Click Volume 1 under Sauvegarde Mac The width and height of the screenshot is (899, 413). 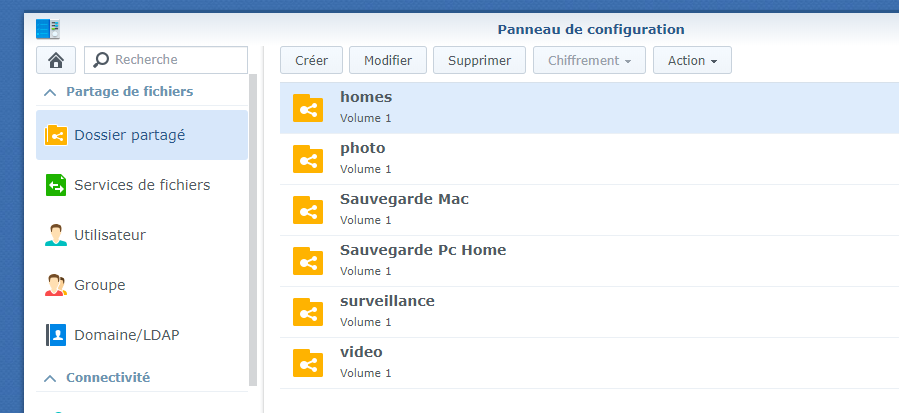(365, 220)
